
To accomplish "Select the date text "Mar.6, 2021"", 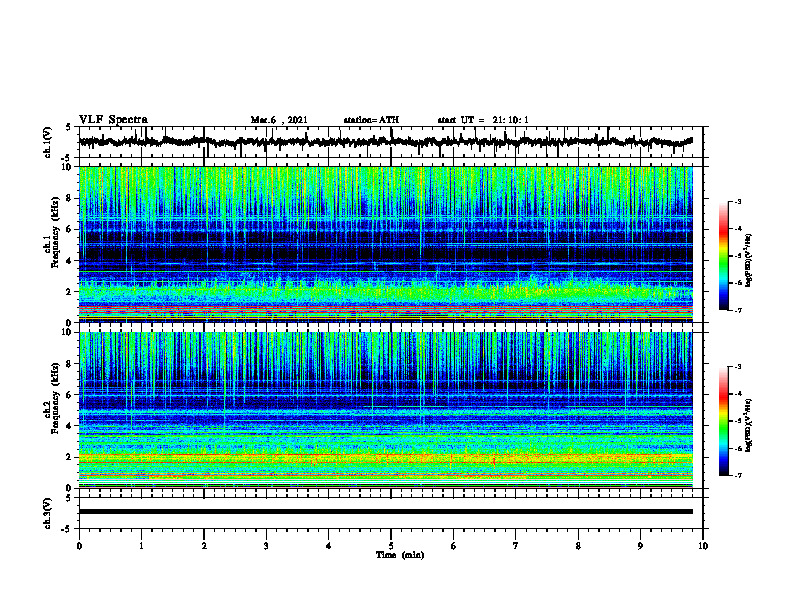I will [279, 120].
